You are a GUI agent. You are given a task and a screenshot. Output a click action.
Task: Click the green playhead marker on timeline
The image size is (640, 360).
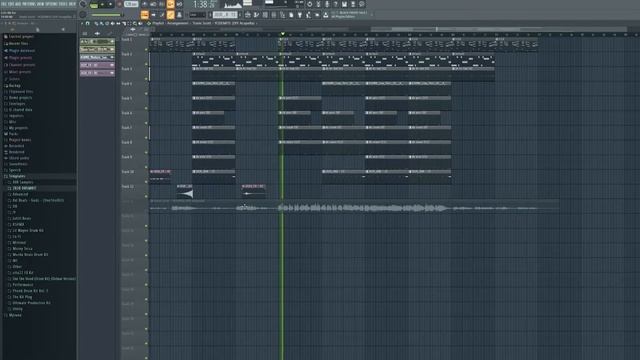[282, 34]
